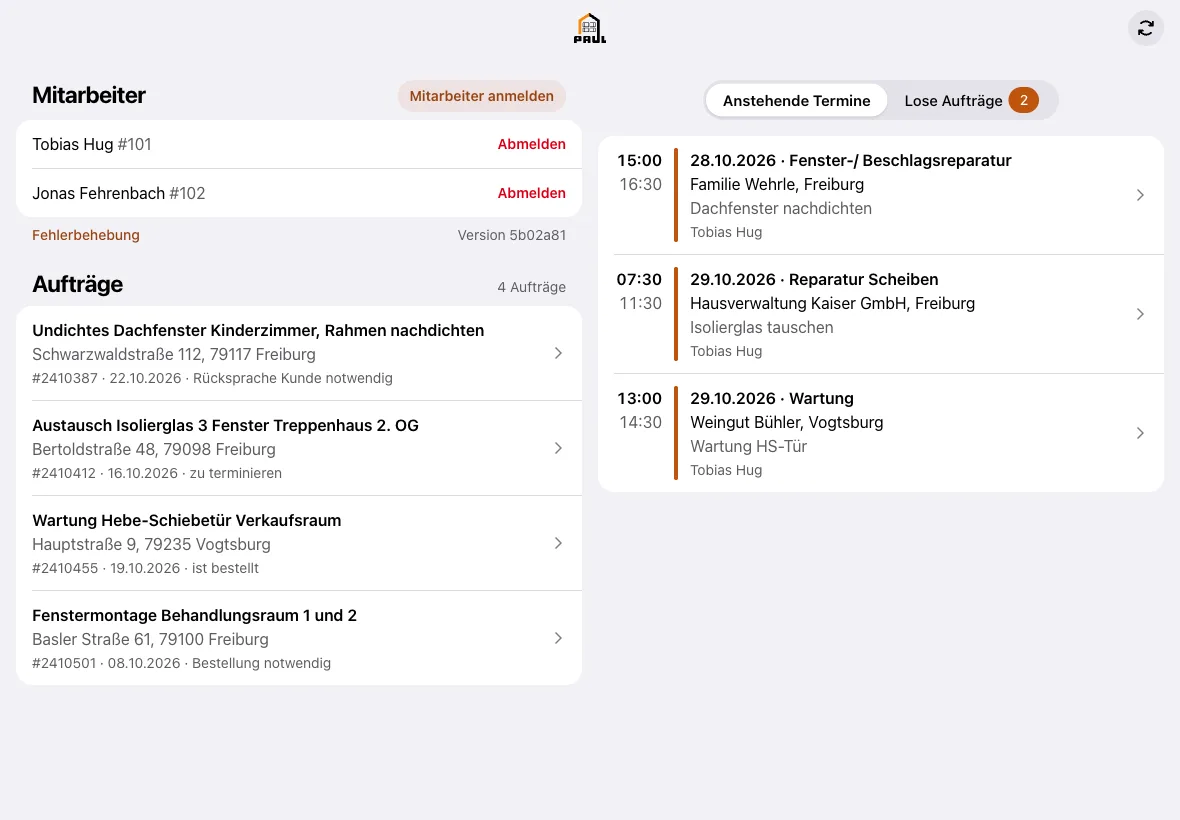Switch to the Lose Aufträge tab

click(971, 100)
